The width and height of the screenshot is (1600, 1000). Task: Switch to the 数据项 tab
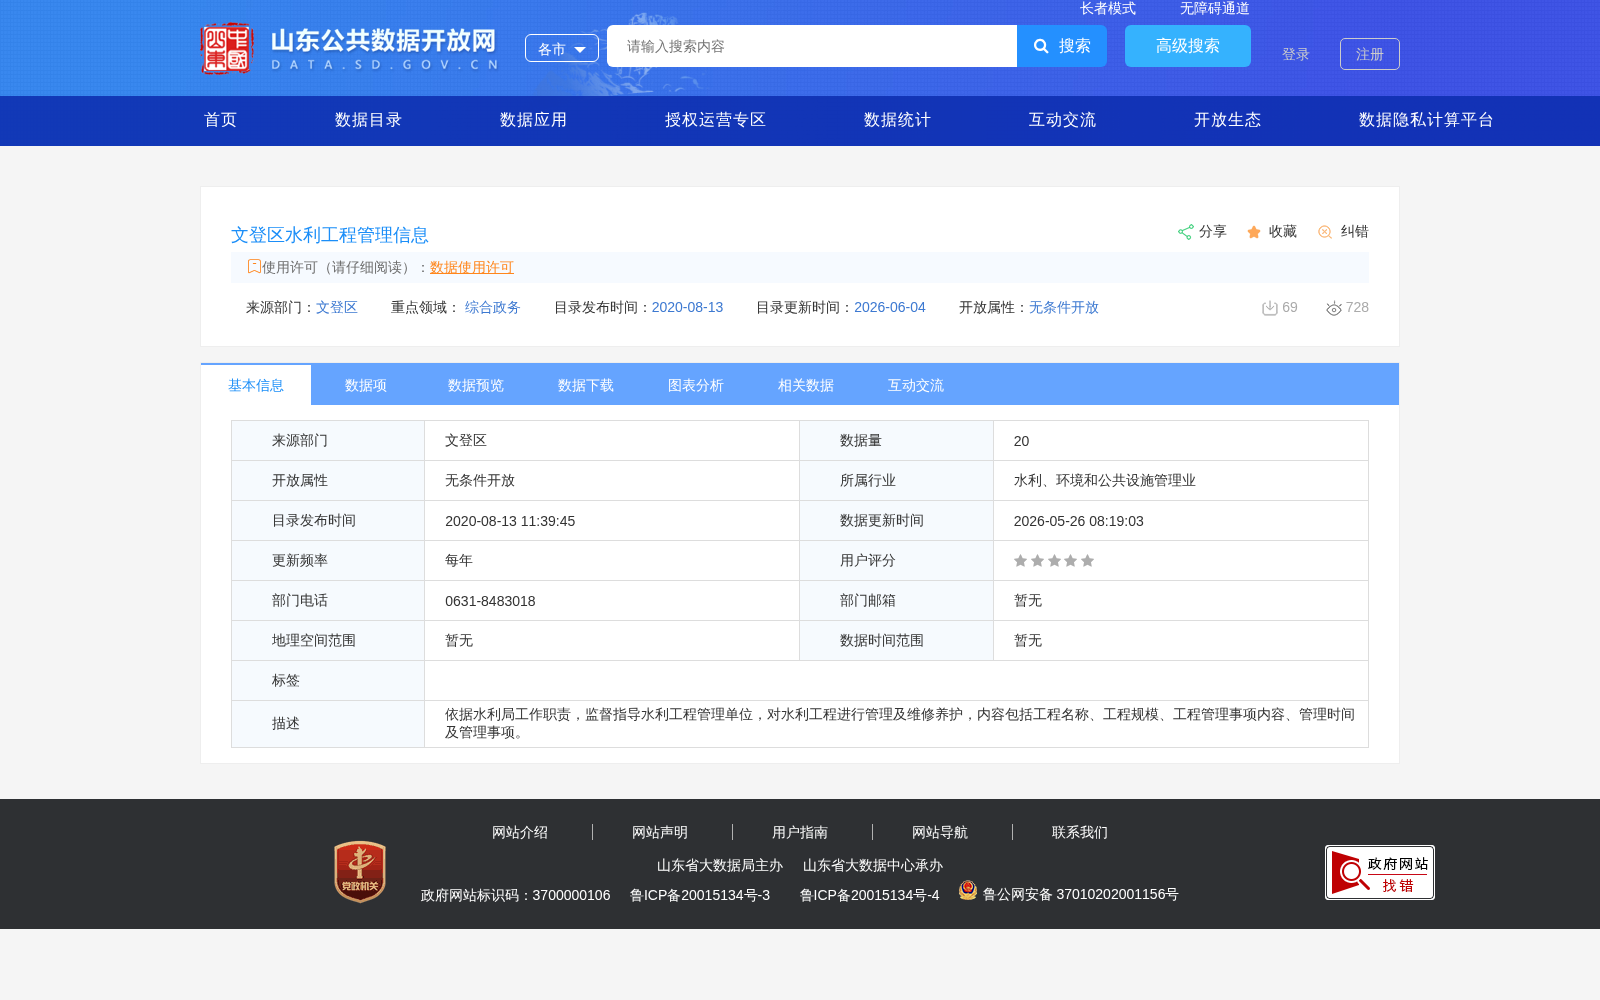click(x=366, y=385)
